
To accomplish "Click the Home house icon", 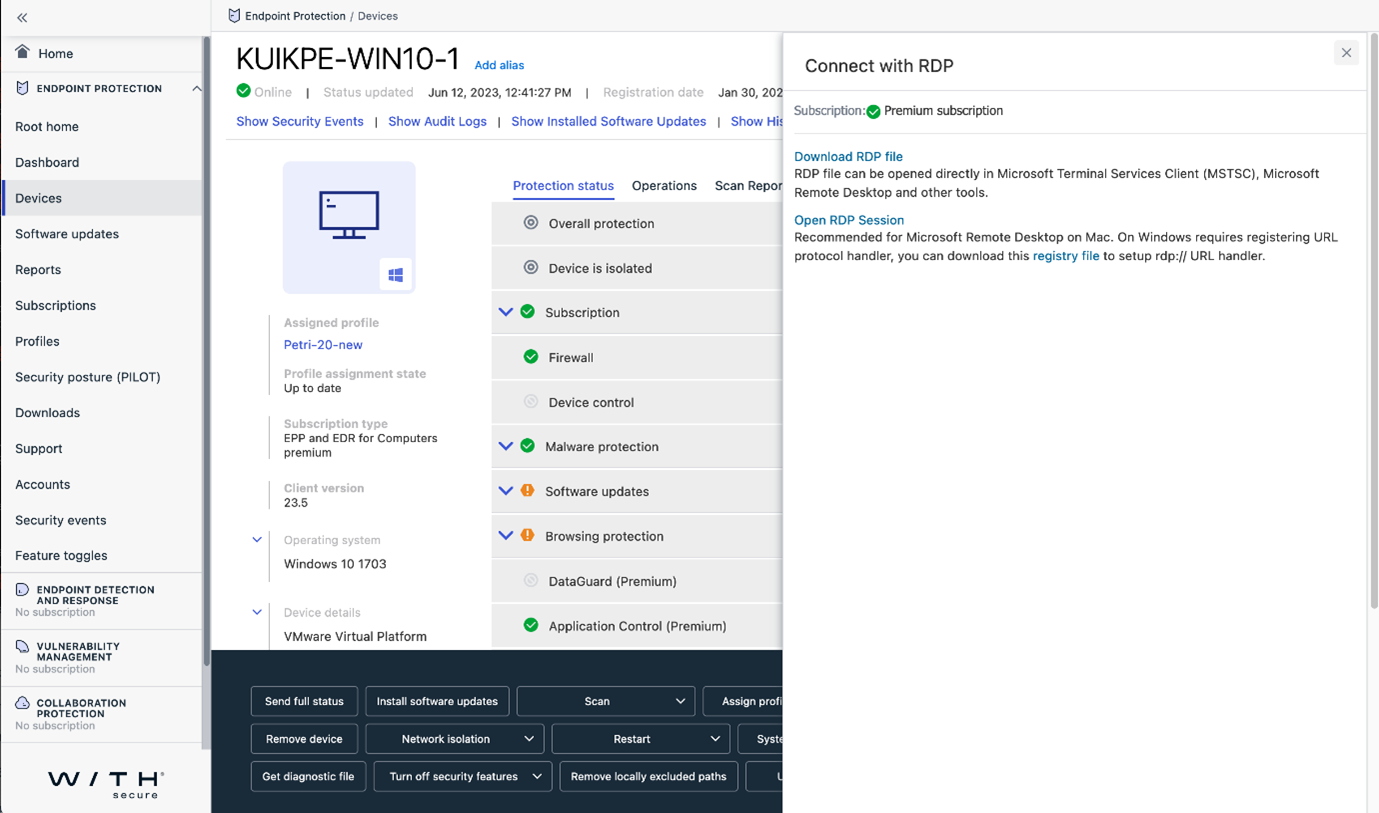I will coord(22,52).
